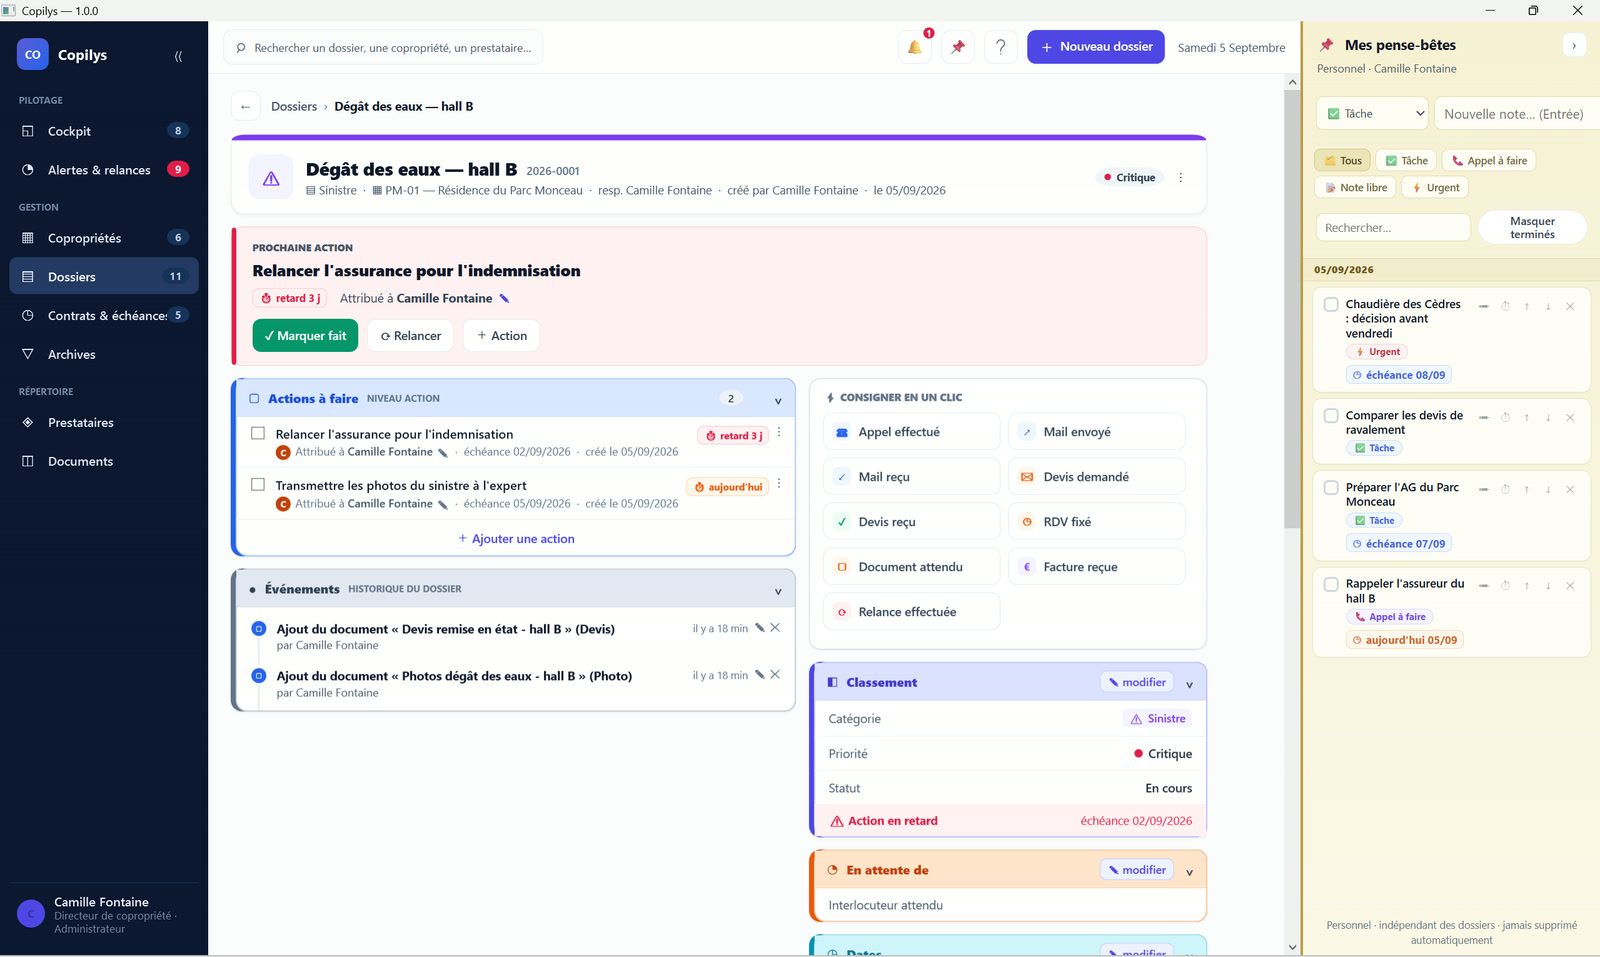Click Nouveau dossier
1600x957 pixels.
click(1096, 47)
